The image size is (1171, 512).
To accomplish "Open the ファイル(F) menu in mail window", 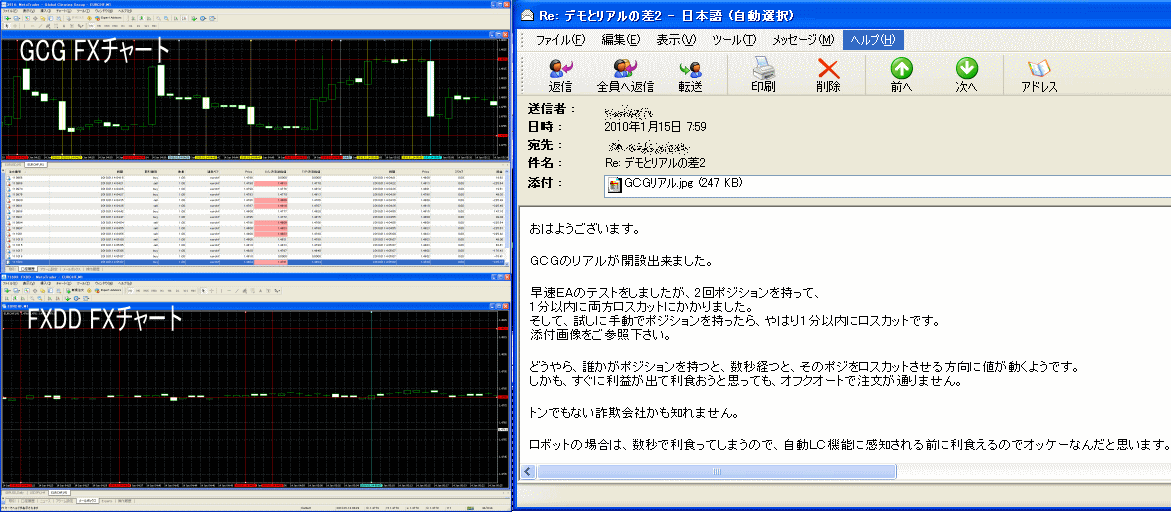I will [560, 40].
